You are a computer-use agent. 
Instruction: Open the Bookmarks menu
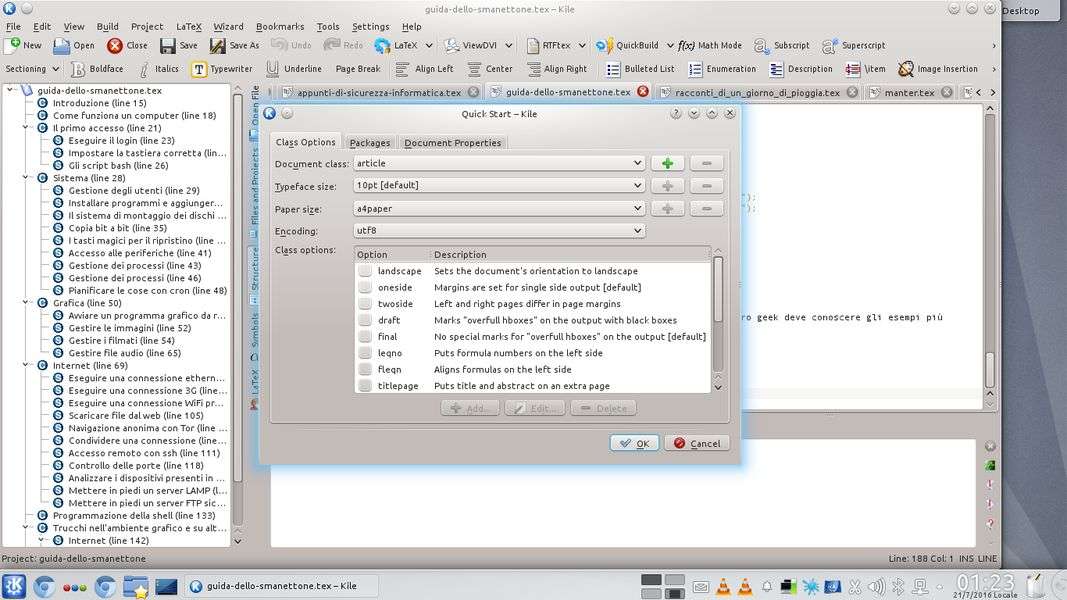pos(279,27)
